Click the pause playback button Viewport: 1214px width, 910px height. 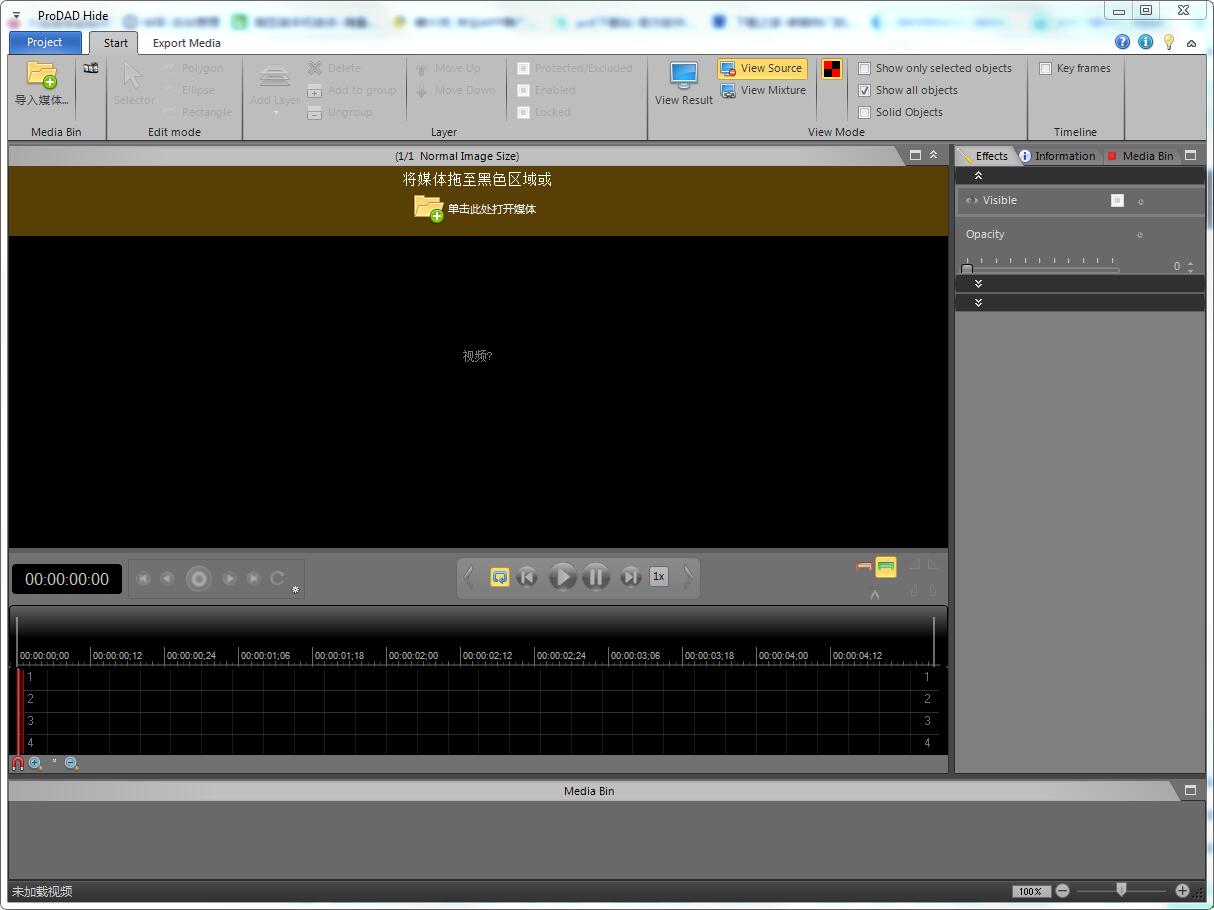(596, 577)
